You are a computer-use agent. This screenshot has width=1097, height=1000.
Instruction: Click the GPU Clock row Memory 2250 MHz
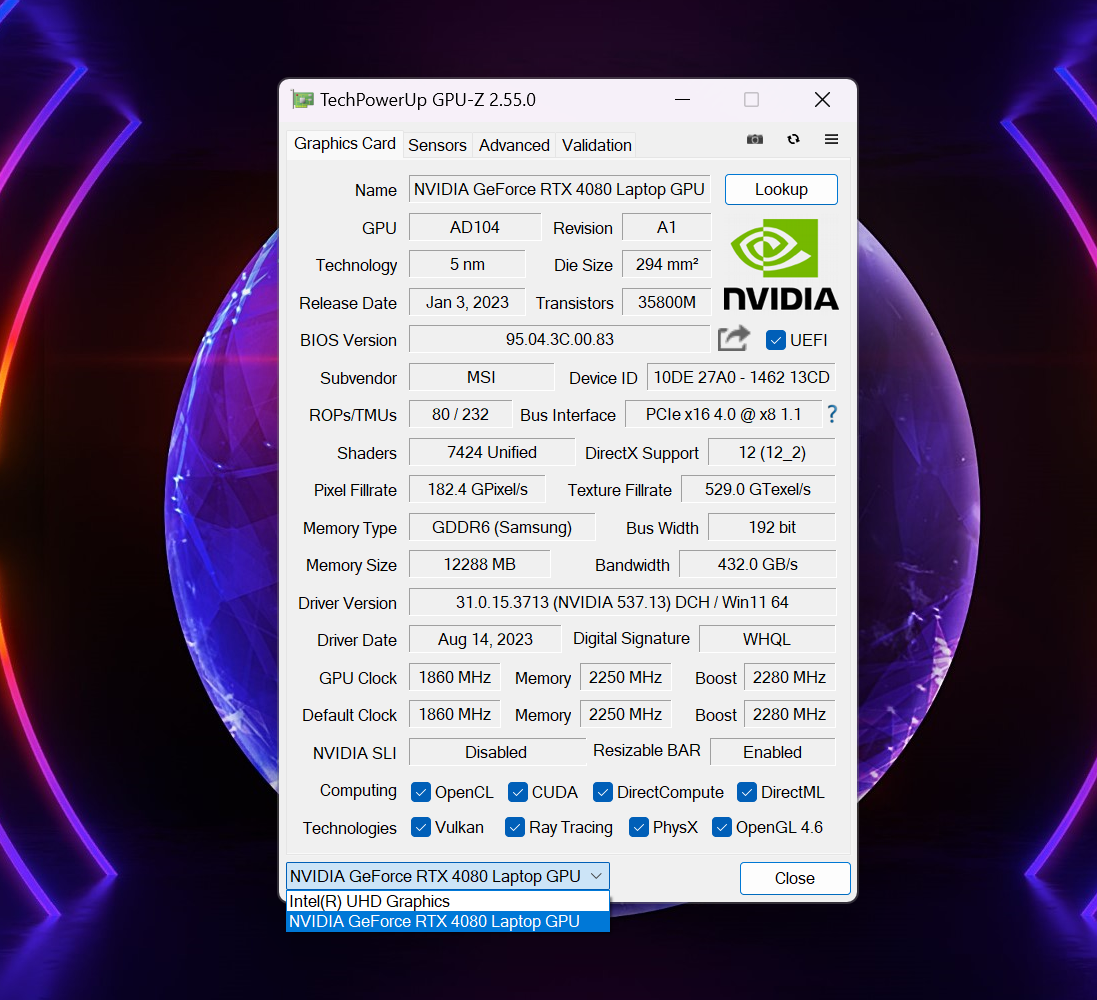click(x=625, y=677)
